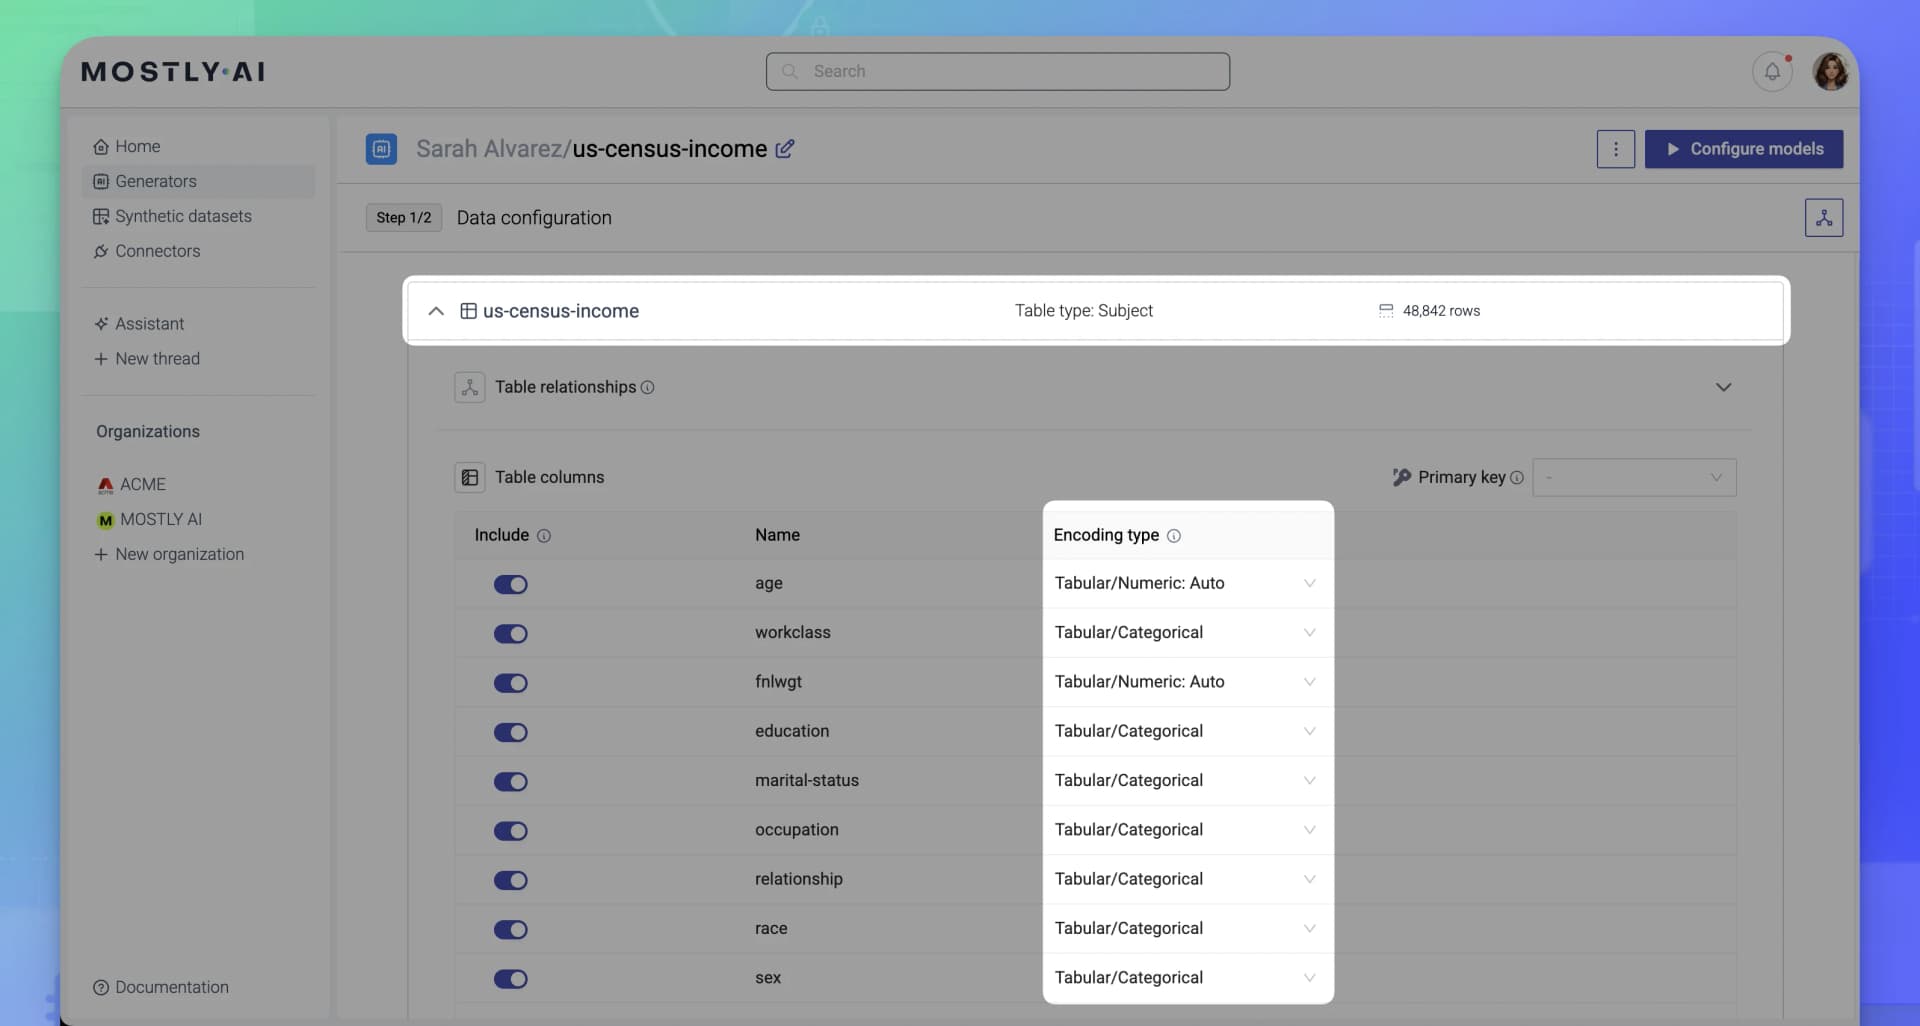The width and height of the screenshot is (1920, 1026).
Task: Turn off the workclass include switch
Action: (x=511, y=633)
